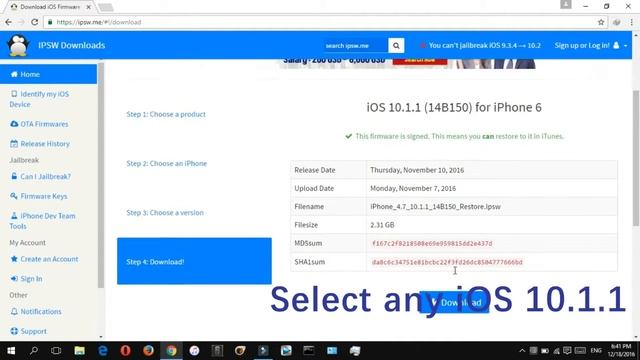
Task: Open the Windows Start menu
Action: pyautogui.click(x=11, y=351)
